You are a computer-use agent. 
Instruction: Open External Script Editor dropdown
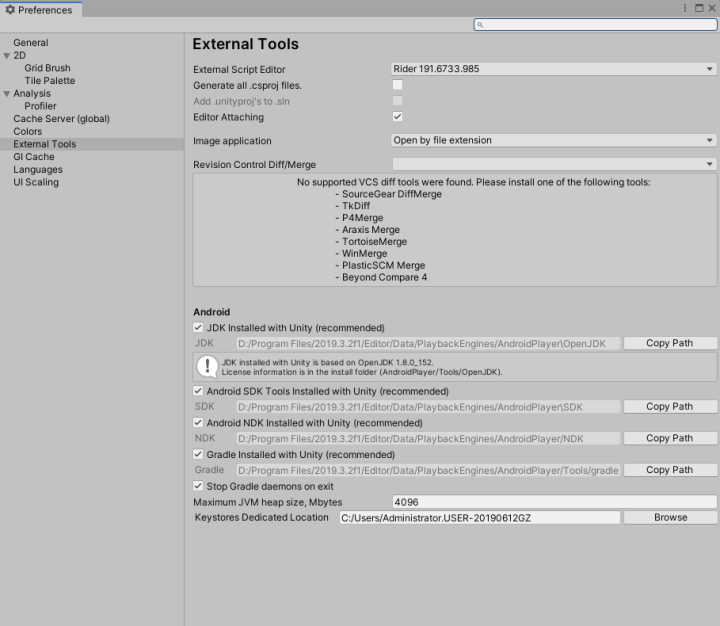(554, 70)
